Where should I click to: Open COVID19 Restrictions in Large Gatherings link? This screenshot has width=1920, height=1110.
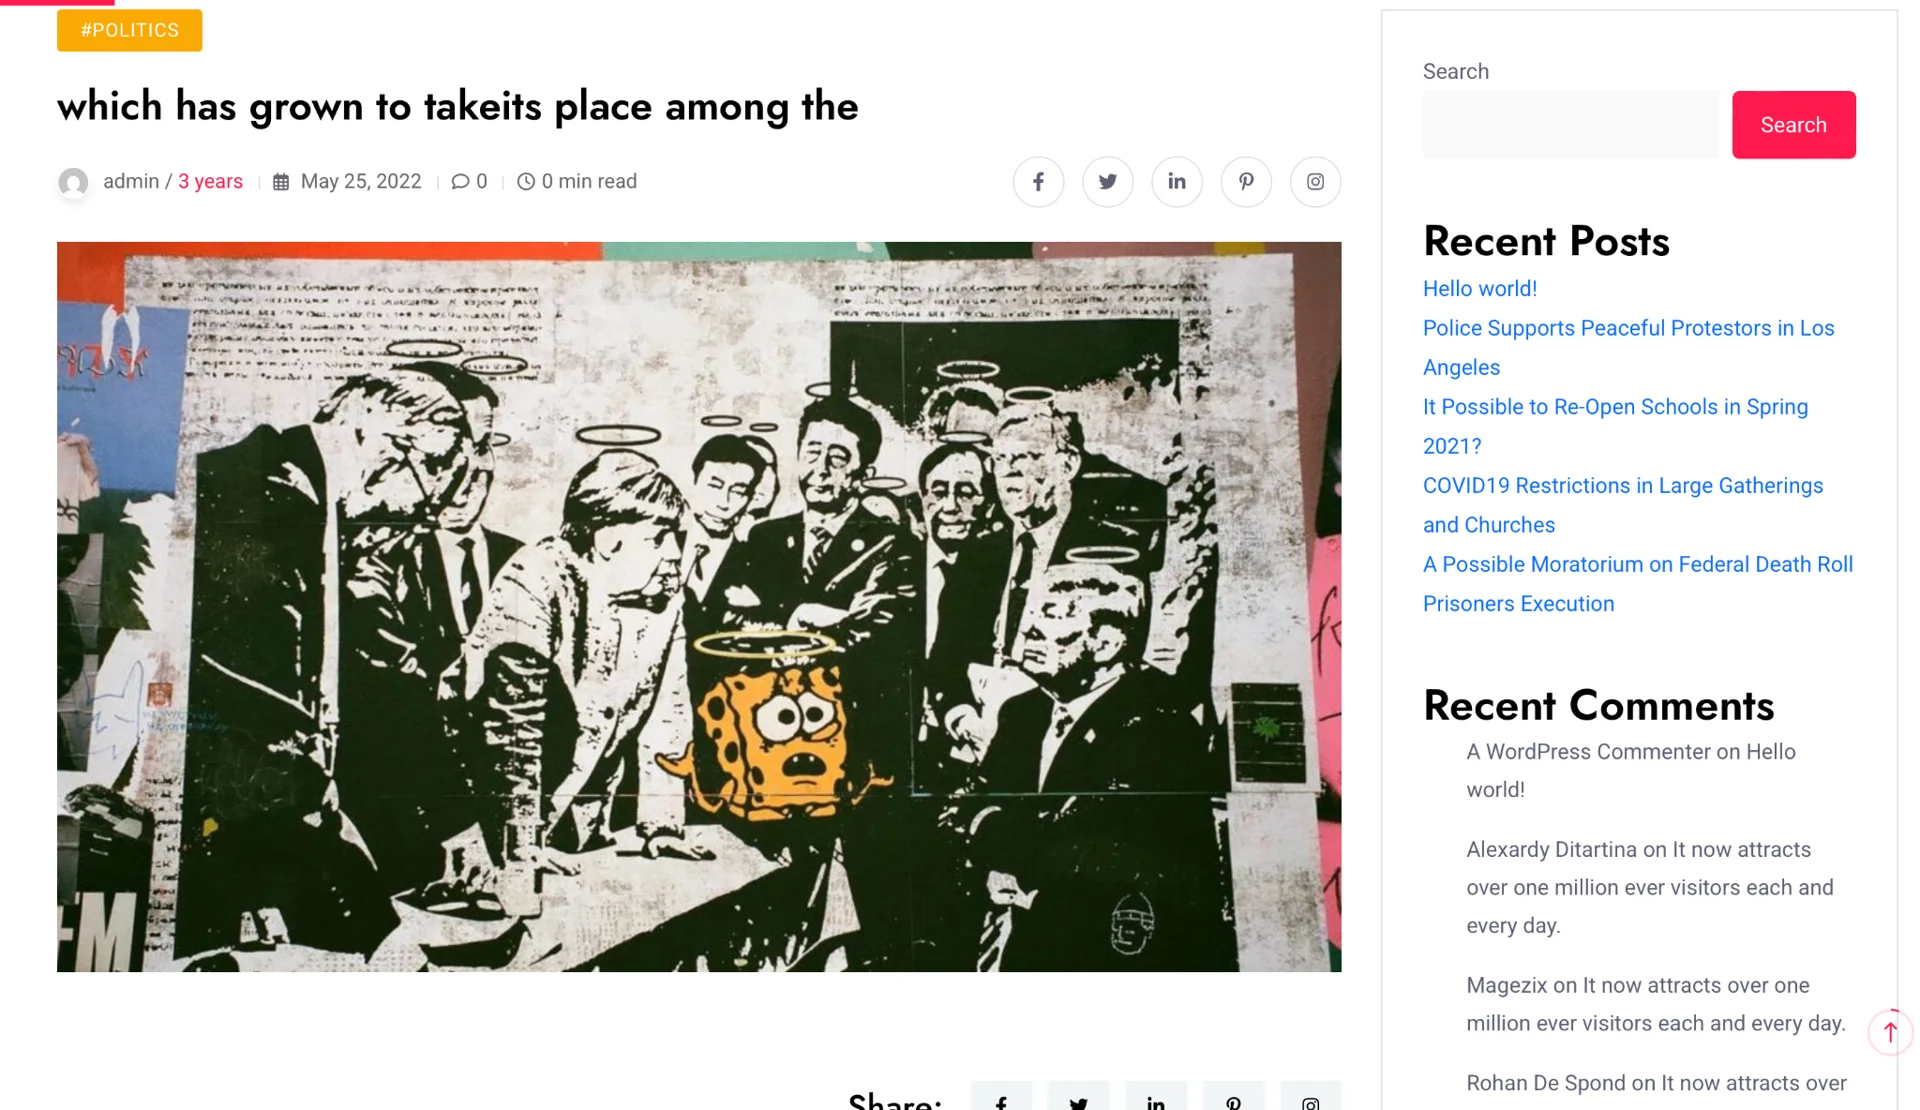[1622, 486]
